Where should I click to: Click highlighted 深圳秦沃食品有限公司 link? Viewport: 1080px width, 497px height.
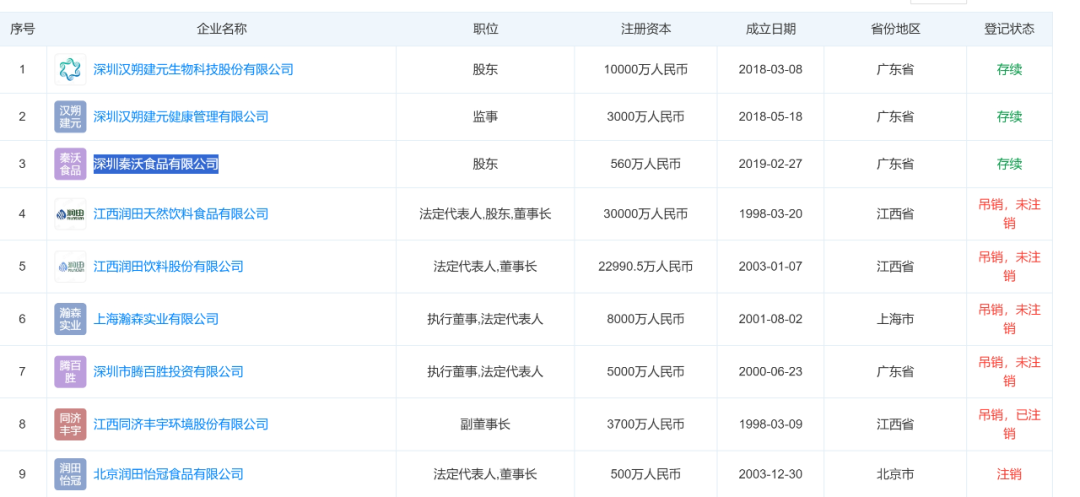point(156,164)
